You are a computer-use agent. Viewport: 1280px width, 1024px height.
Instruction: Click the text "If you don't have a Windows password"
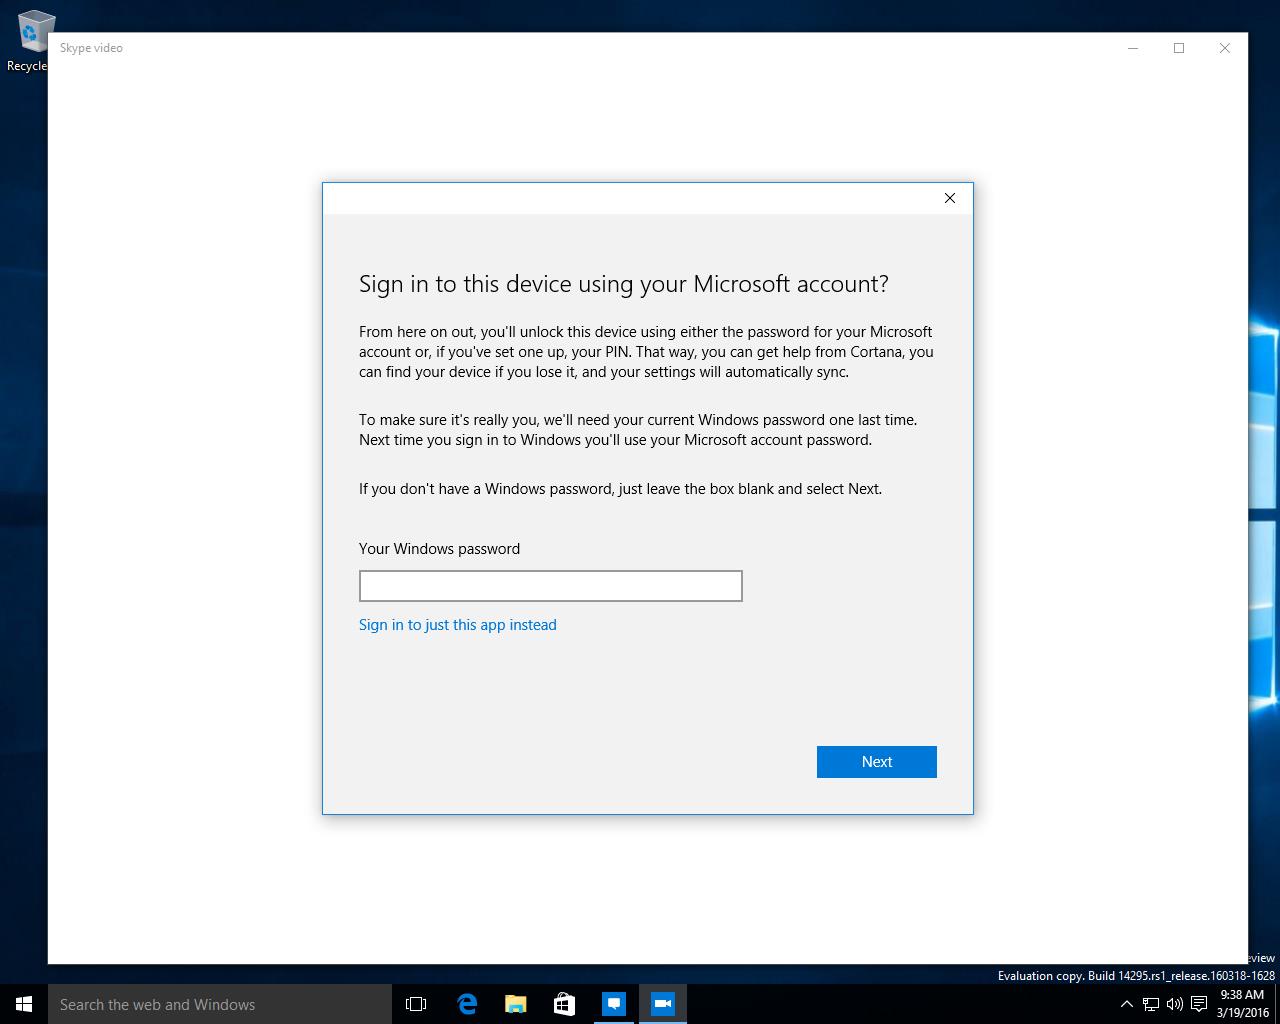(x=485, y=489)
